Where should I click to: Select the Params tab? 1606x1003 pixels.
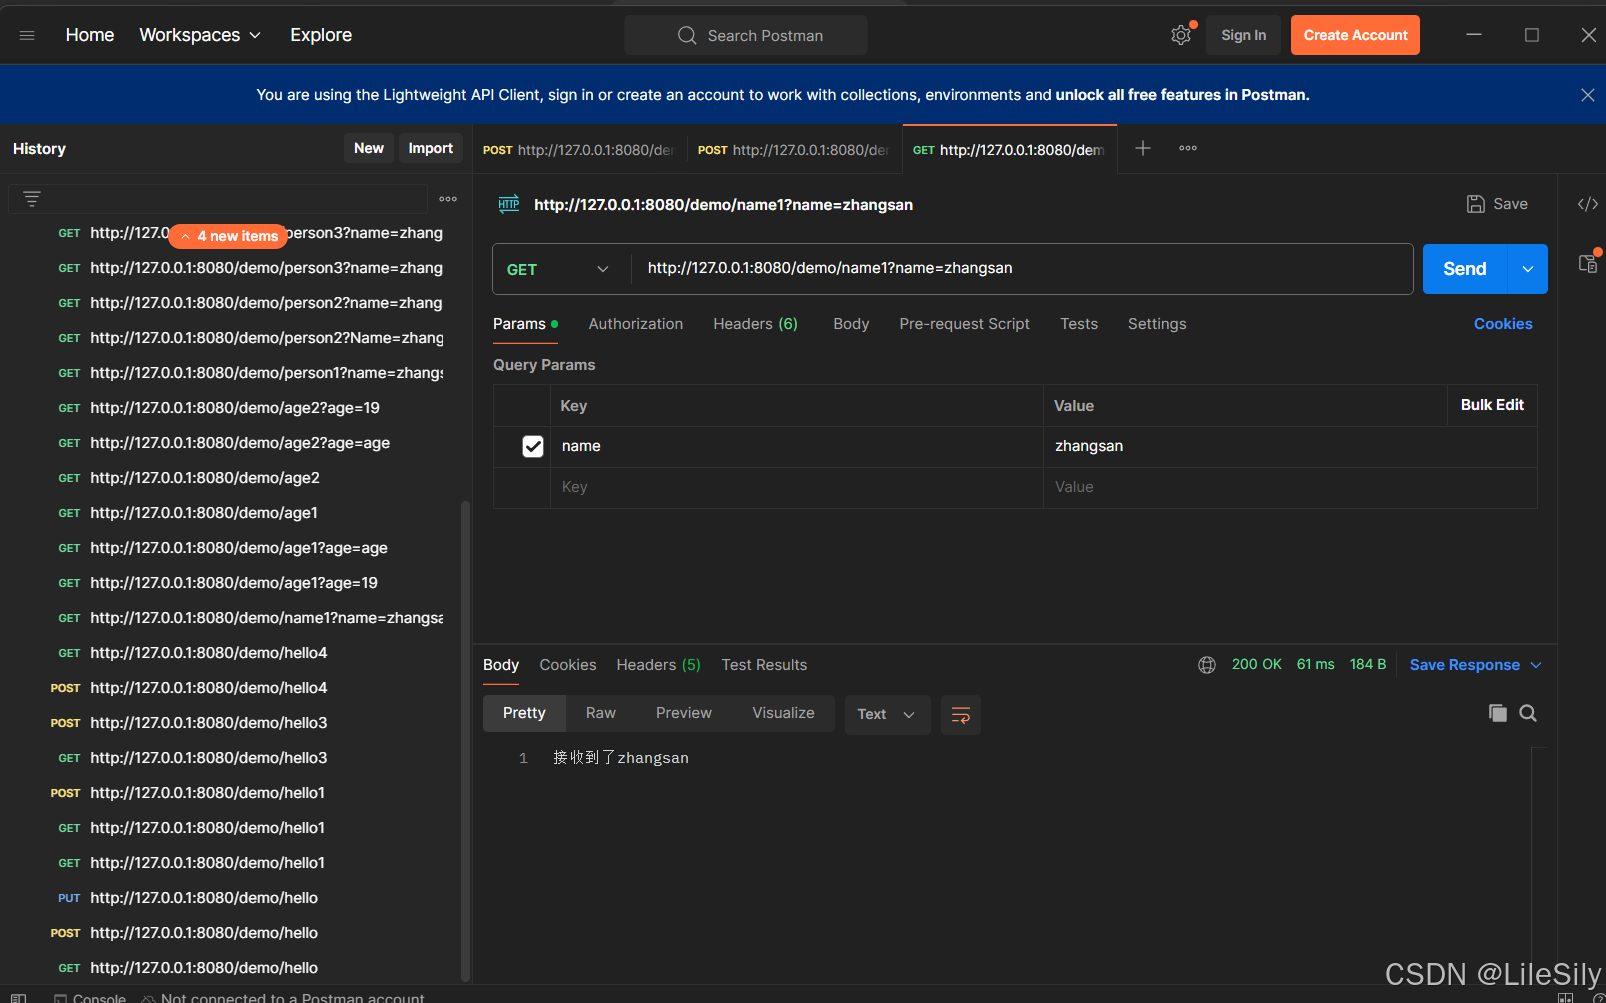[x=525, y=324]
